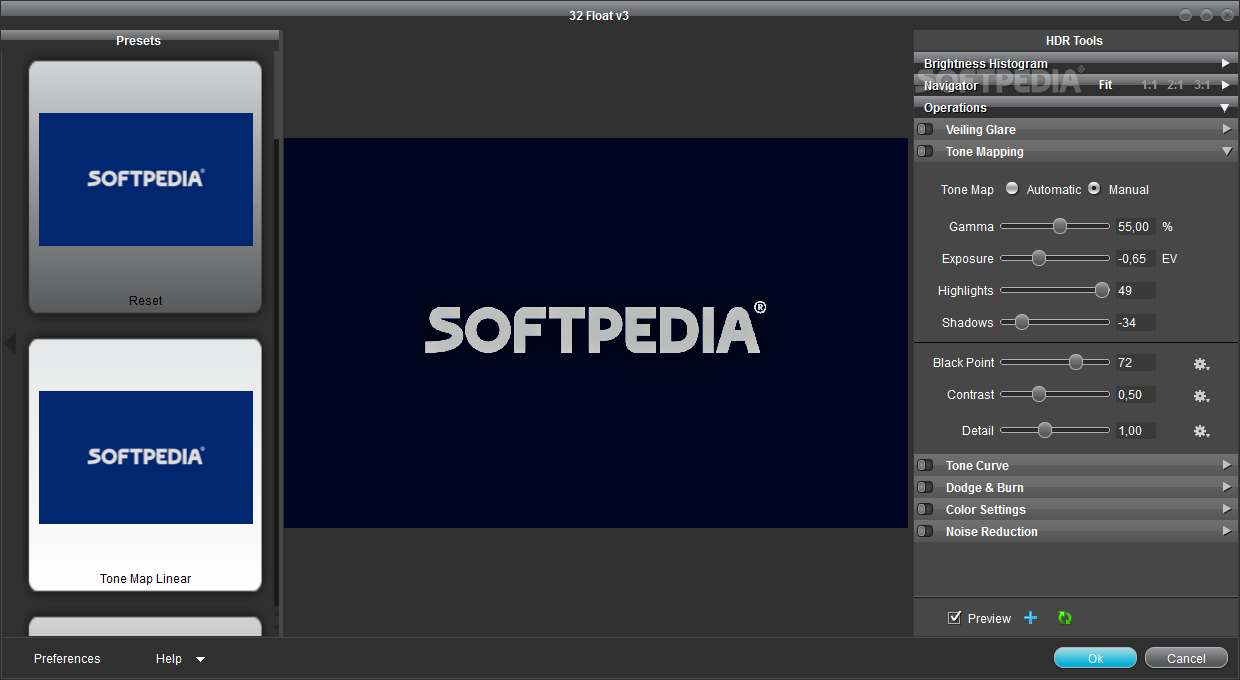
Task: Expand the Brightness Histogram section
Action: (x=1226, y=63)
